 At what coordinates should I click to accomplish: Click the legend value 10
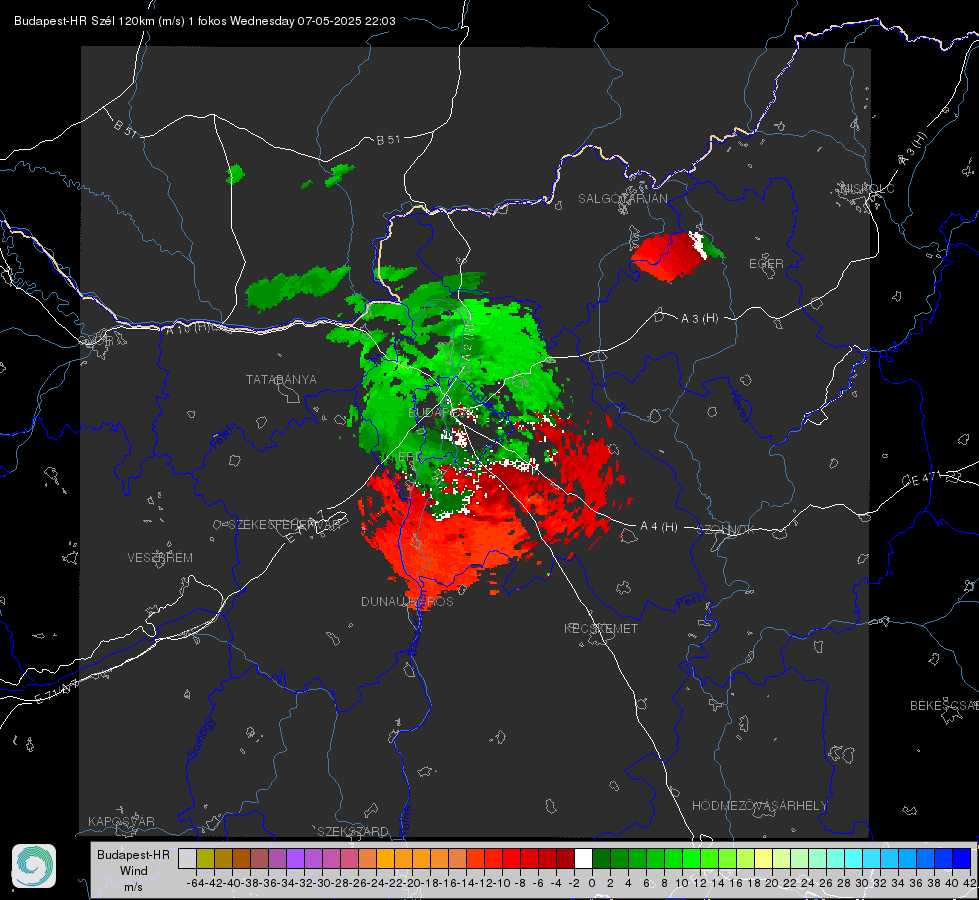681,883
